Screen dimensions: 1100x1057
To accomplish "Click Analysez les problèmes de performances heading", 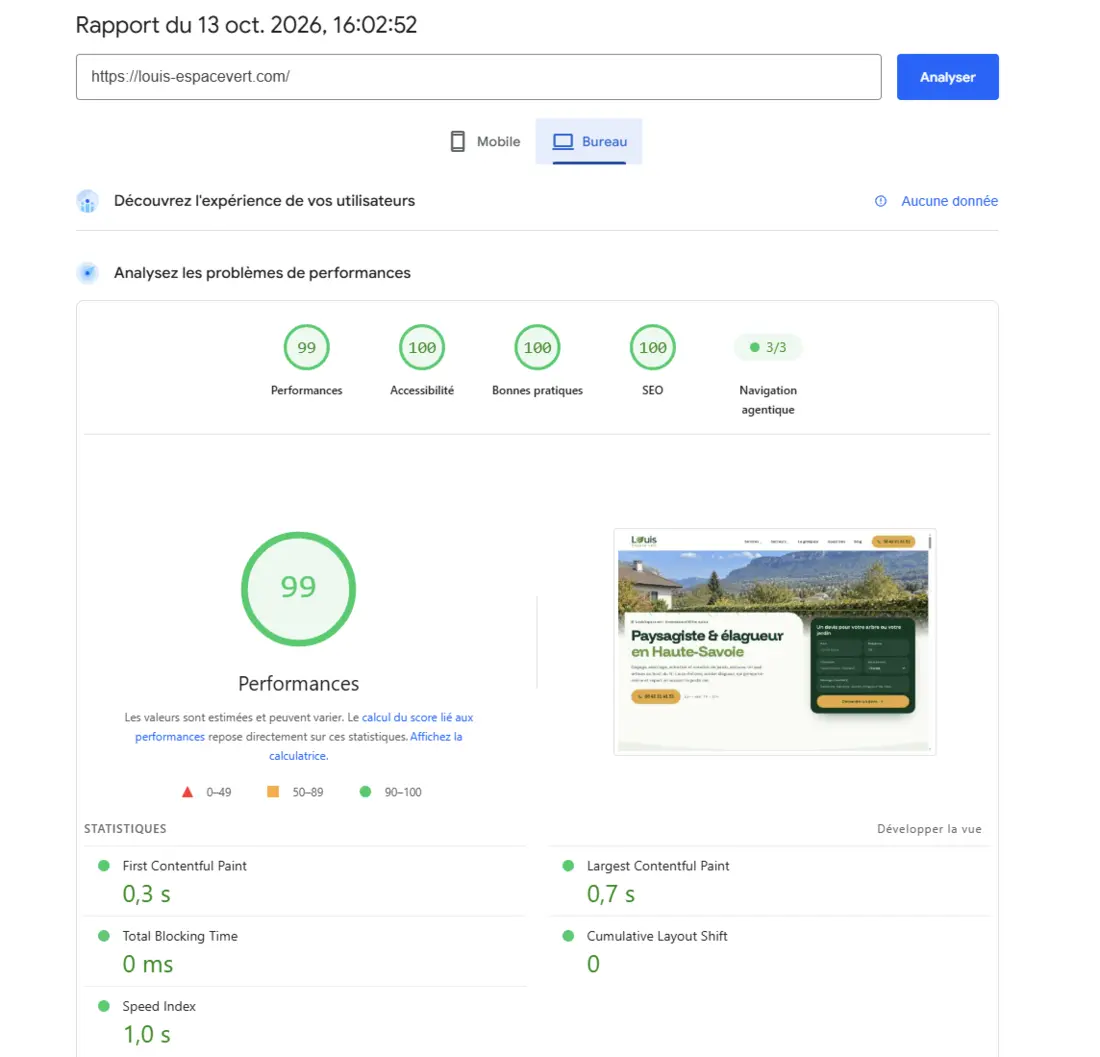I will click(x=262, y=273).
